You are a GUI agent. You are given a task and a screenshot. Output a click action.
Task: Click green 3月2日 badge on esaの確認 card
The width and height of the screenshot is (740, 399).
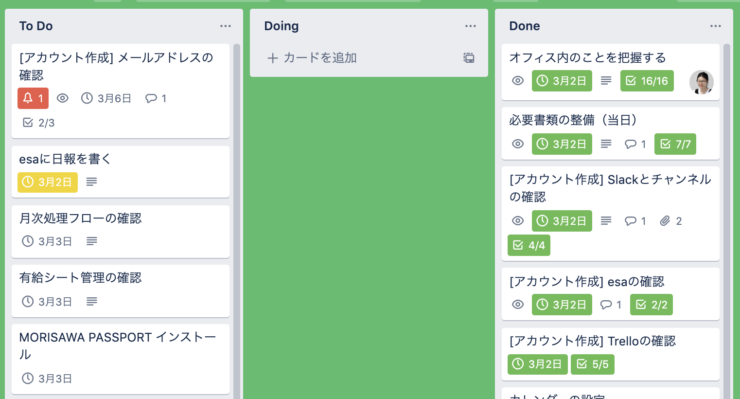coord(562,305)
